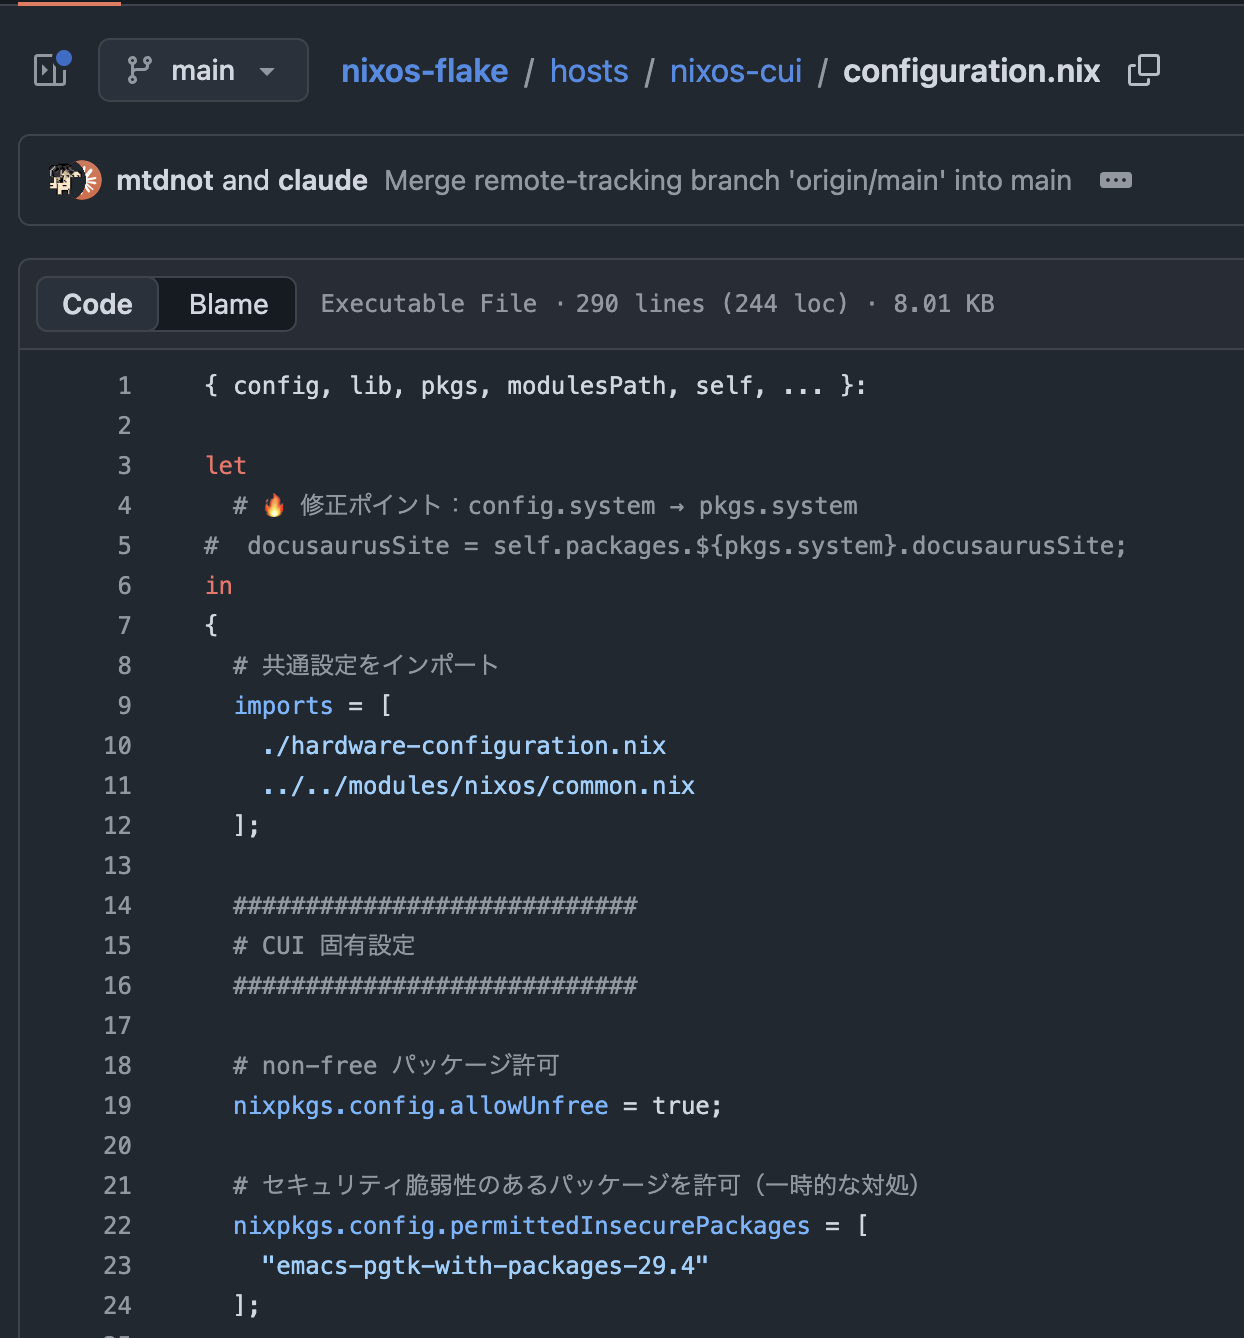This screenshot has height=1338, width=1244.
Task: Open the main branch selector dropdown
Action: [x=203, y=70]
